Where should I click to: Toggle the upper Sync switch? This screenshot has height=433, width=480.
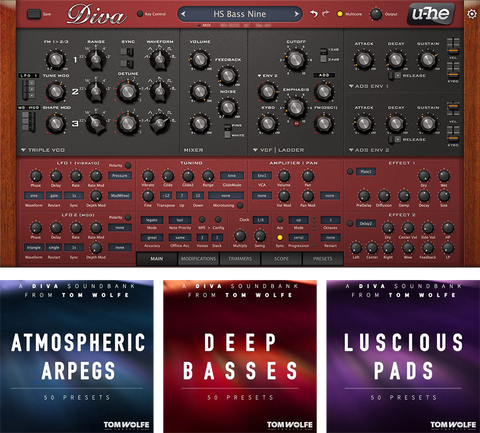click(127, 52)
